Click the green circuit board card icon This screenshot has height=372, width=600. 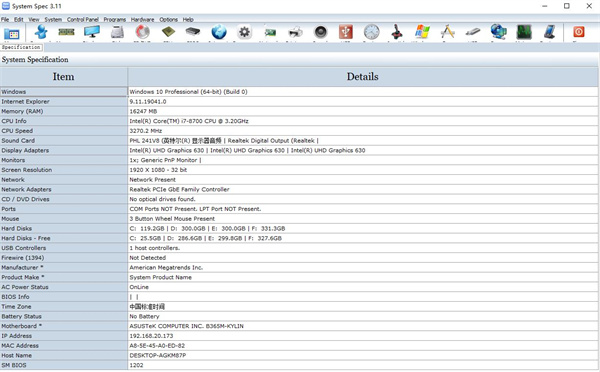point(270,33)
